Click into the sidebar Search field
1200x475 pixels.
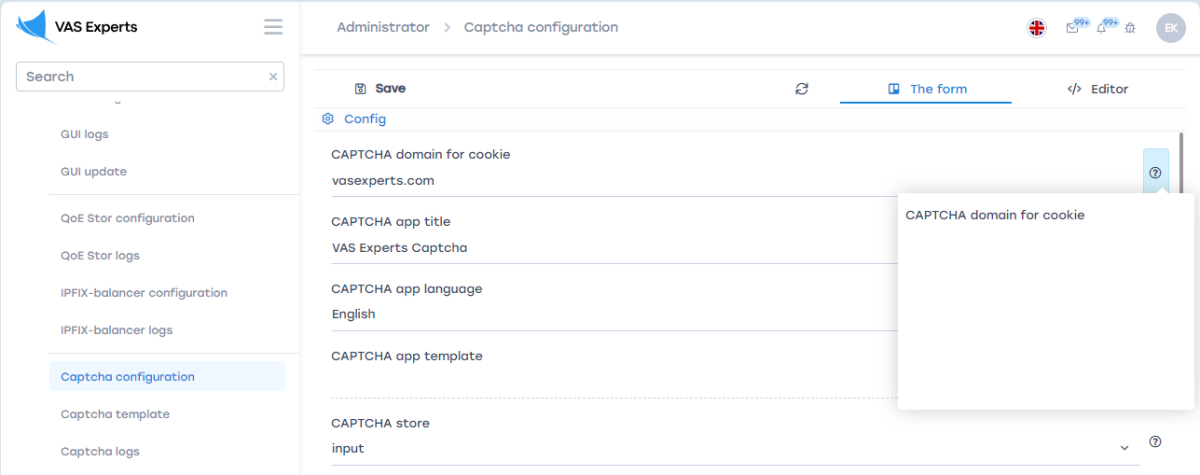[x=140, y=77]
